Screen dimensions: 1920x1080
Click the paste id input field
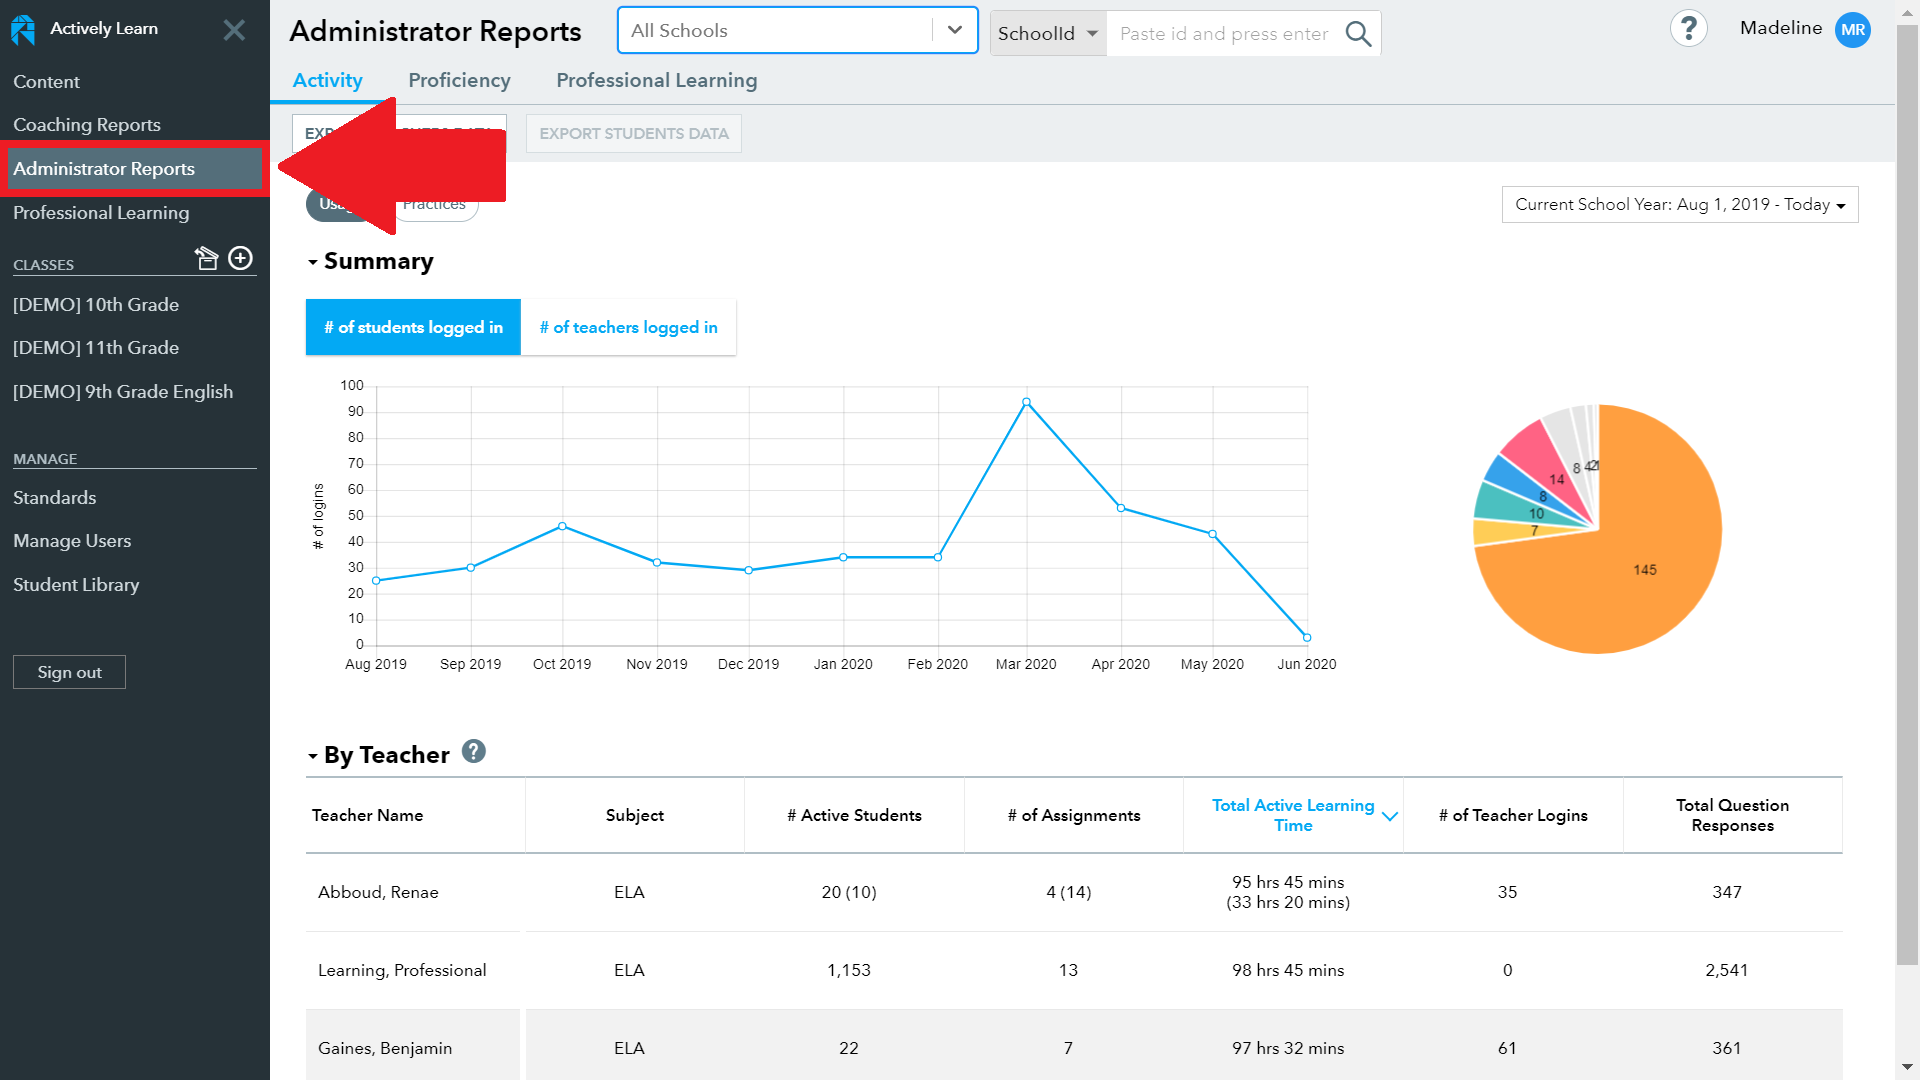pyautogui.click(x=1223, y=33)
